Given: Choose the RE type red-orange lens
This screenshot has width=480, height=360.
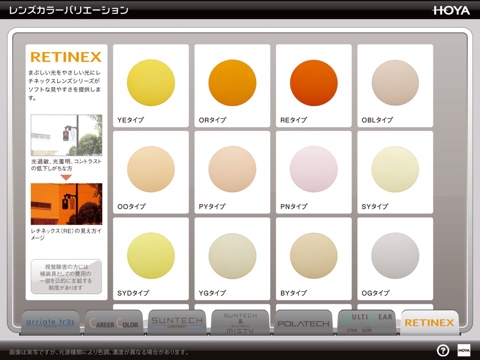Looking at the screenshot, I should point(314,85).
